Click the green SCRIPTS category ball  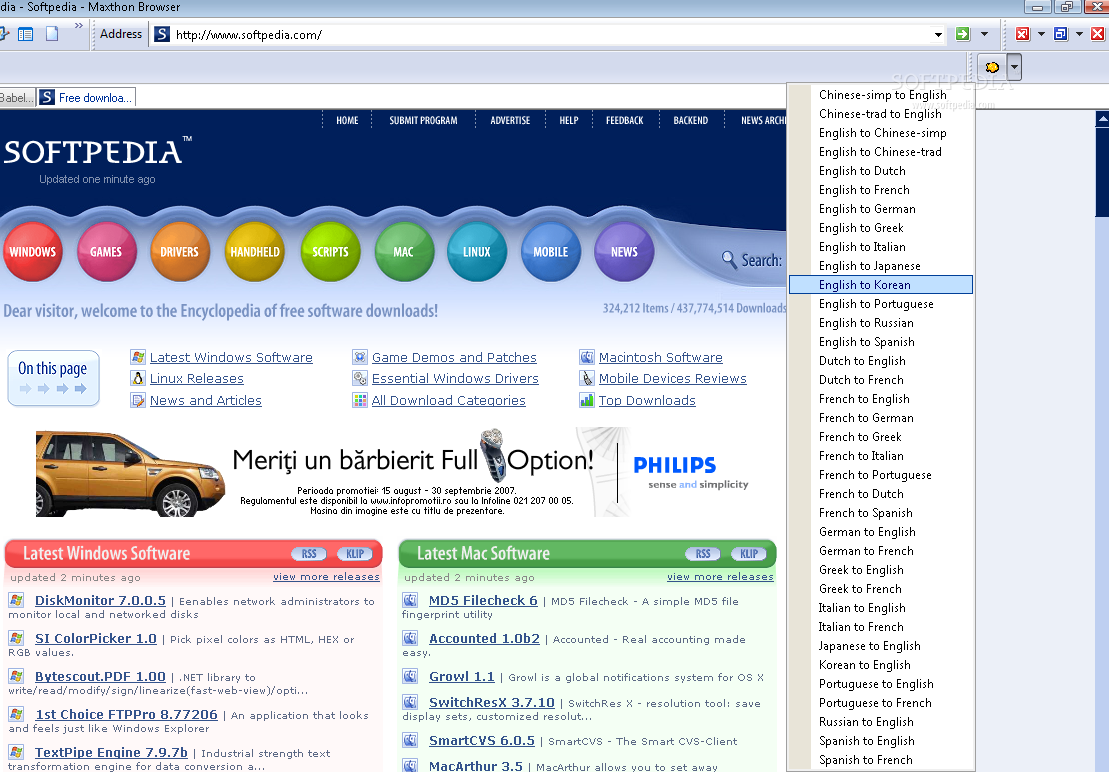[330, 252]
